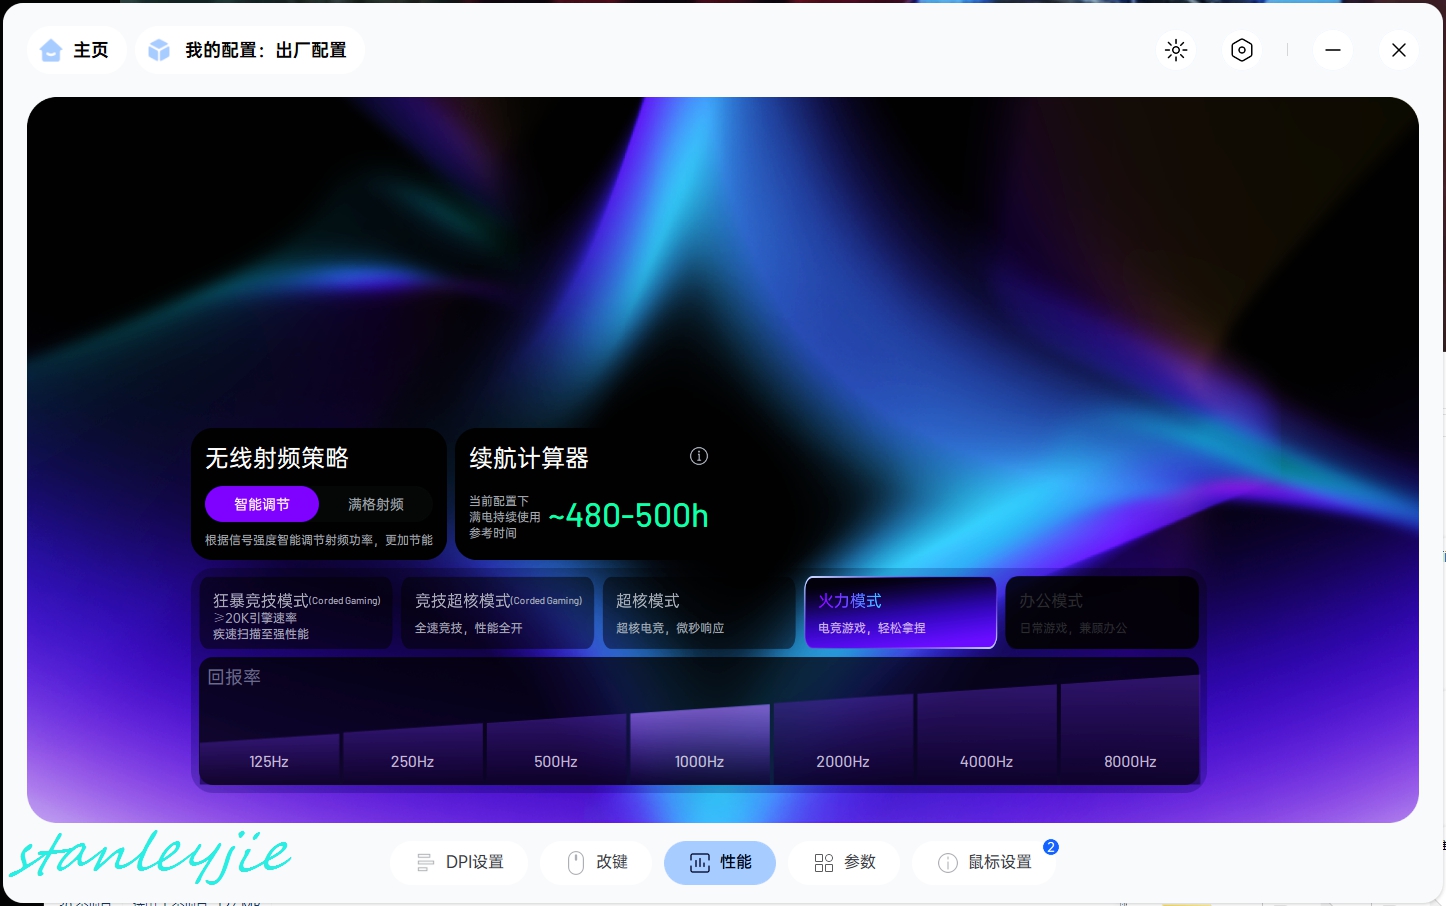Choose 火力模式 performance mode

901,613
